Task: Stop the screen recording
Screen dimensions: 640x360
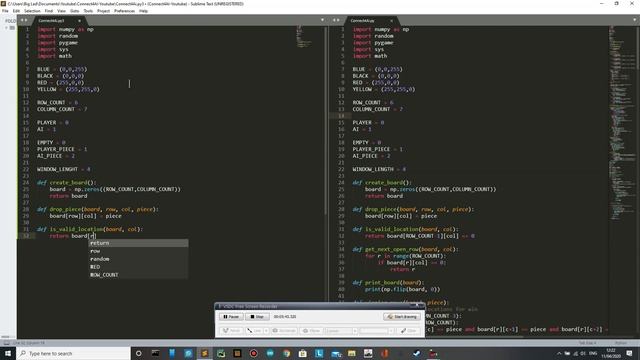Action: 257,317
